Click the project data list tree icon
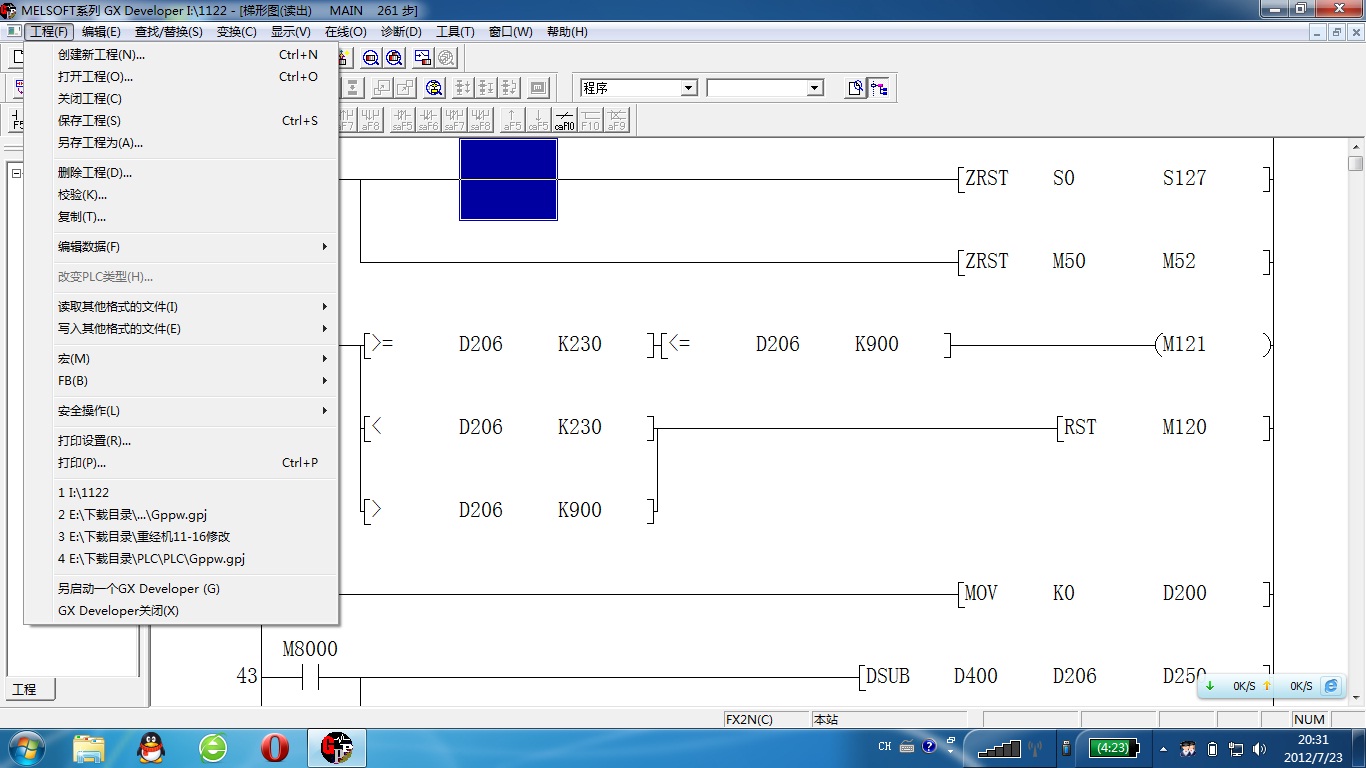The height and width of the screenshot is (768, 1366). 879,88
